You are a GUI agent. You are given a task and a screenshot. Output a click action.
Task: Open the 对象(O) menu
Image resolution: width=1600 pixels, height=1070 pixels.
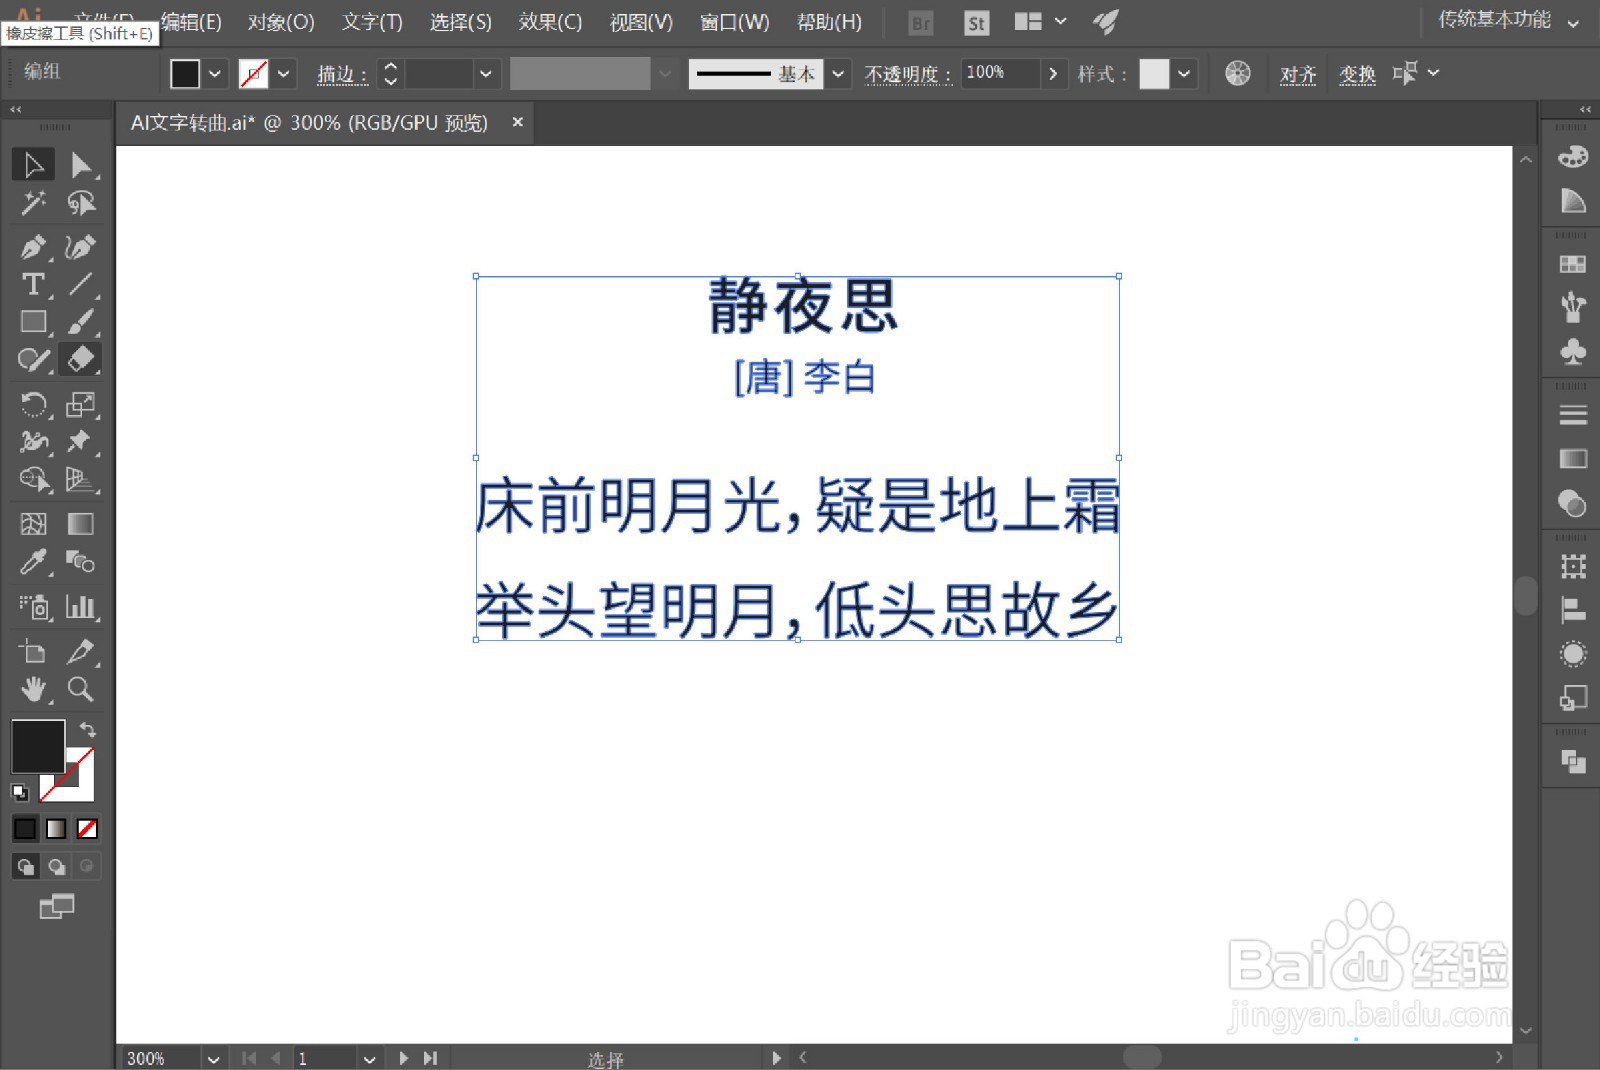click(281, 22)
